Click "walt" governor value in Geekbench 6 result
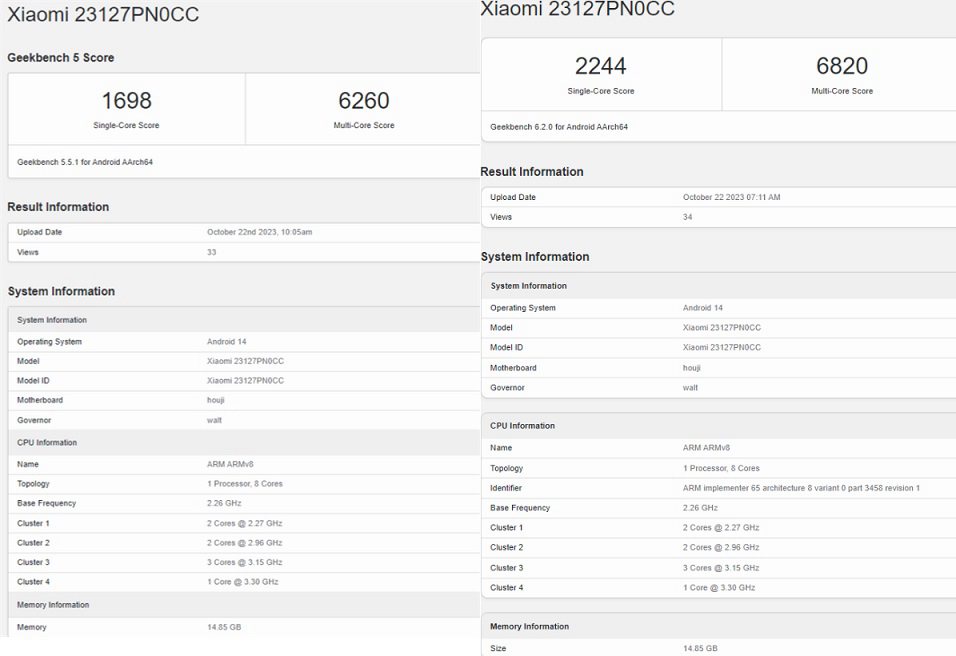The height and width of the screenshot is (656, 956). [x=690, y=388]
